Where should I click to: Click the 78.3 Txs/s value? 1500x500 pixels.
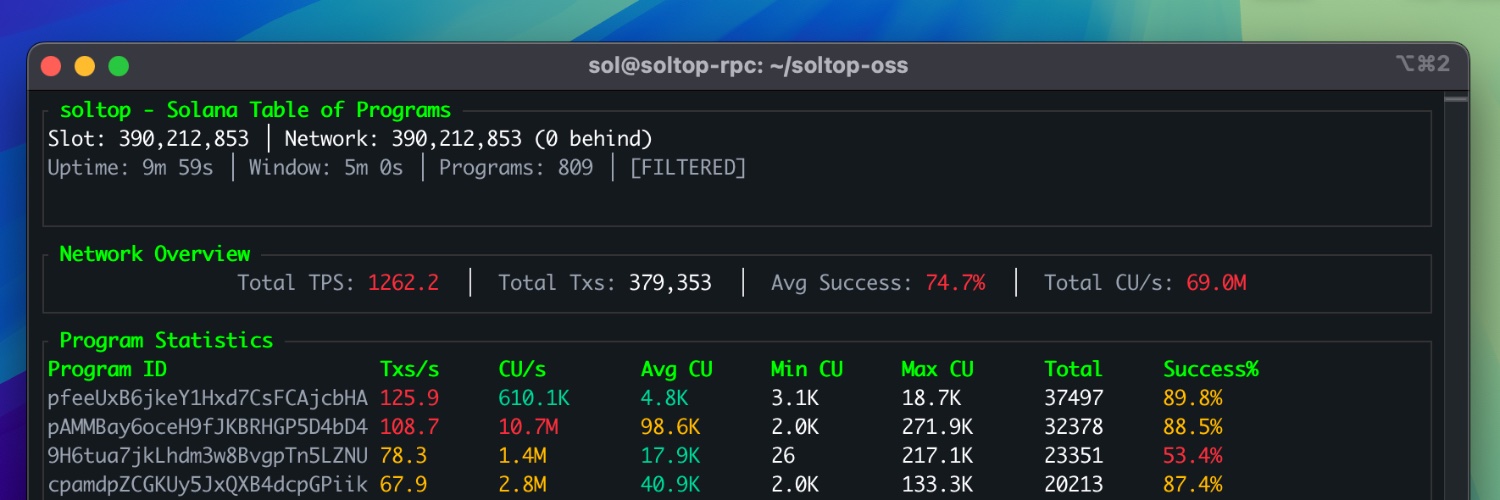coord(403,456)
